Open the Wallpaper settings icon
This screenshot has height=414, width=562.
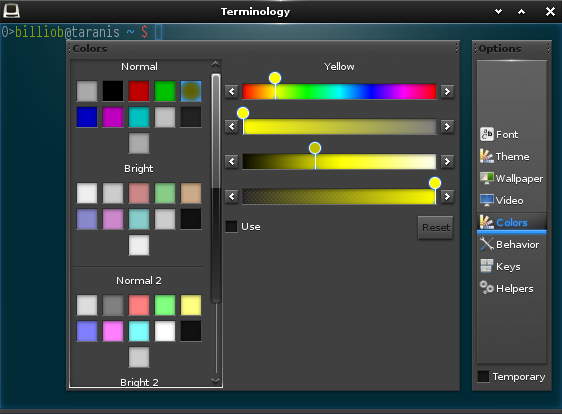pyautogui.click(x=486, y=179)
